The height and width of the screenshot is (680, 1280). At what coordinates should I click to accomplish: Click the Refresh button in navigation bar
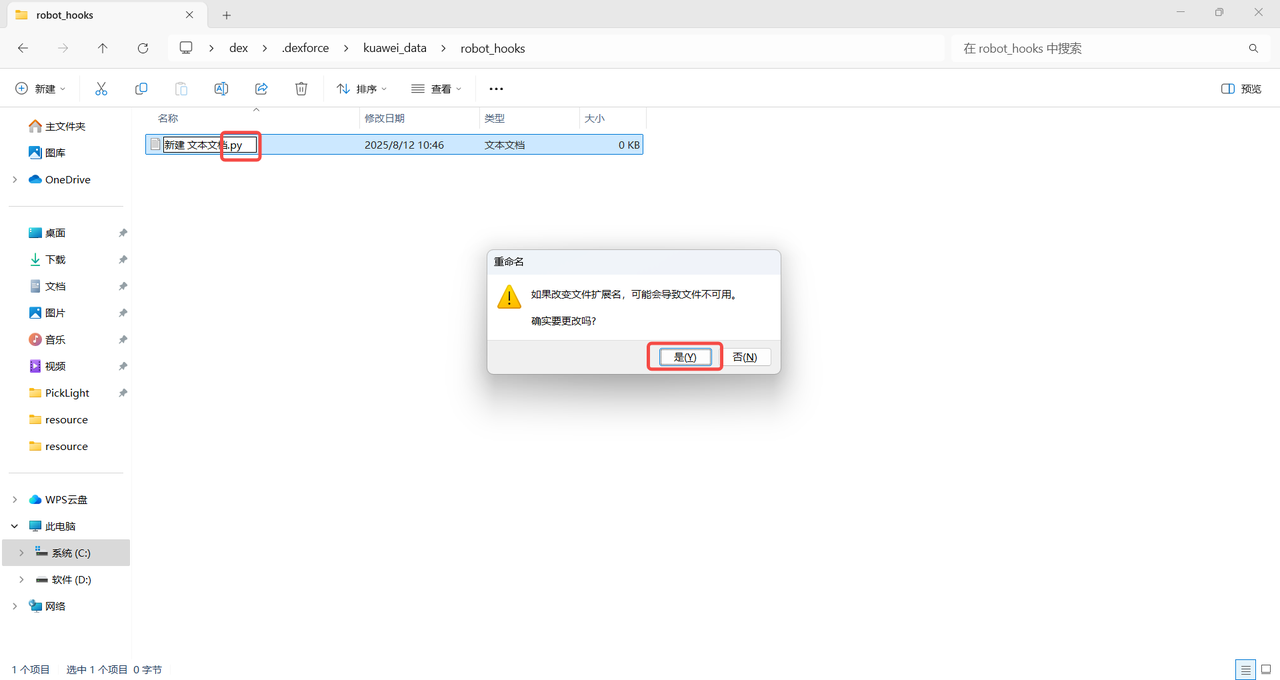tap(143, 48)
